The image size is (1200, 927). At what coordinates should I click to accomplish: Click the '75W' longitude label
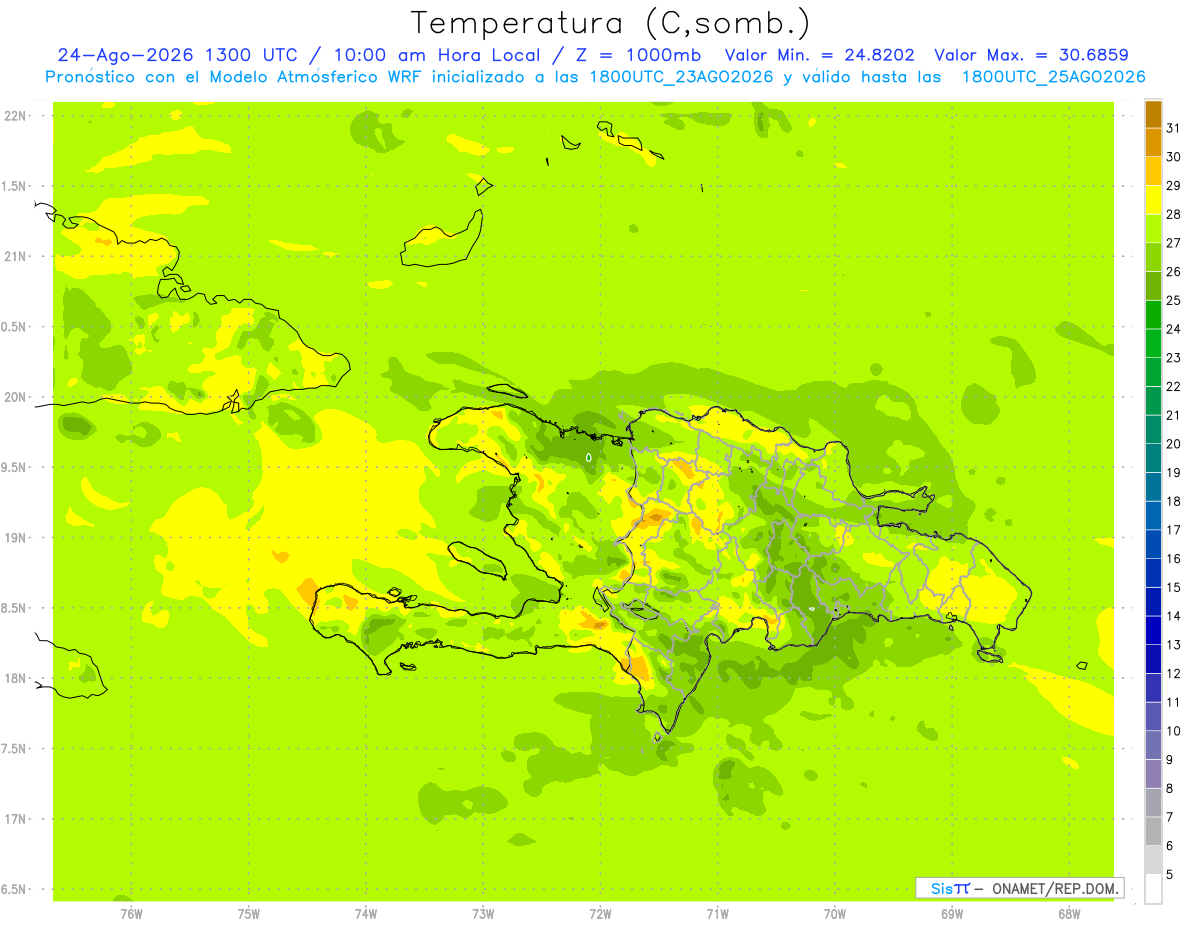pyautogui.click(x=249, y=913)
